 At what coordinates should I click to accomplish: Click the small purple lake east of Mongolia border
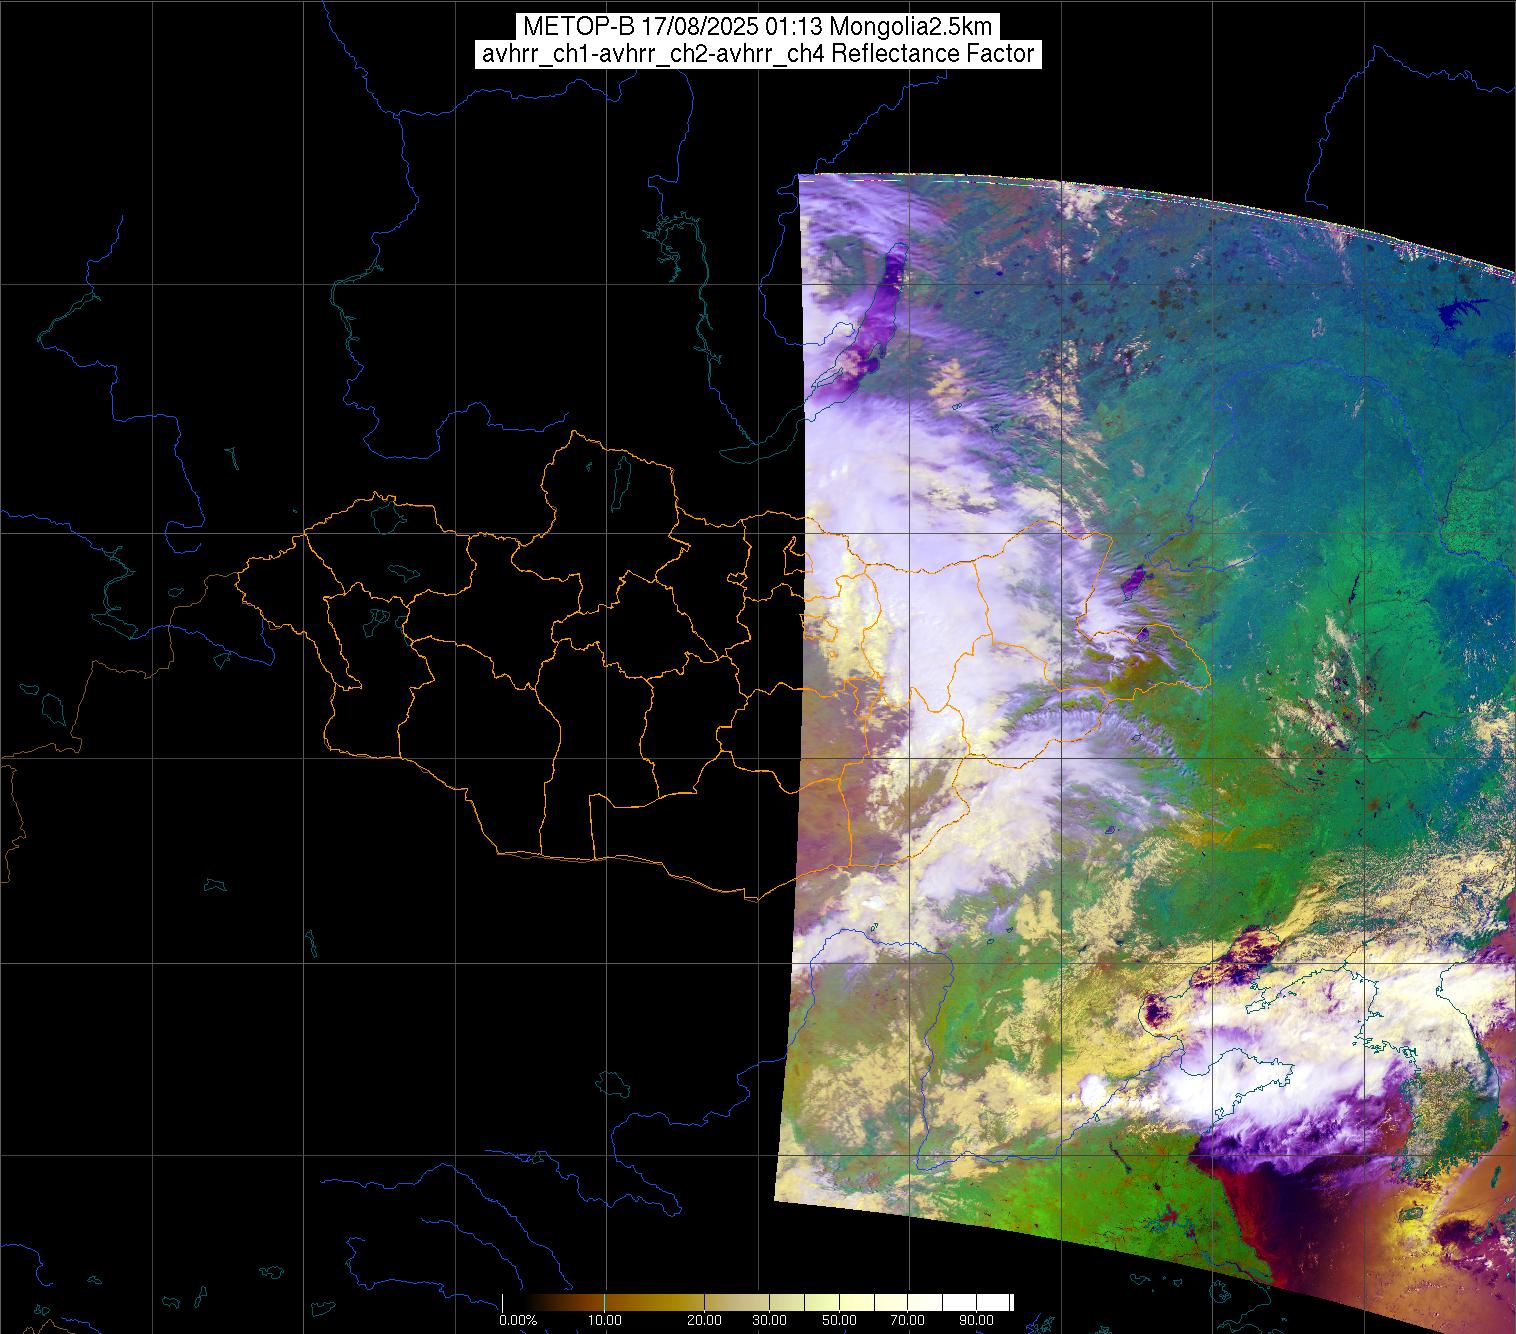pyautogui.click(x=1134, y=579)
